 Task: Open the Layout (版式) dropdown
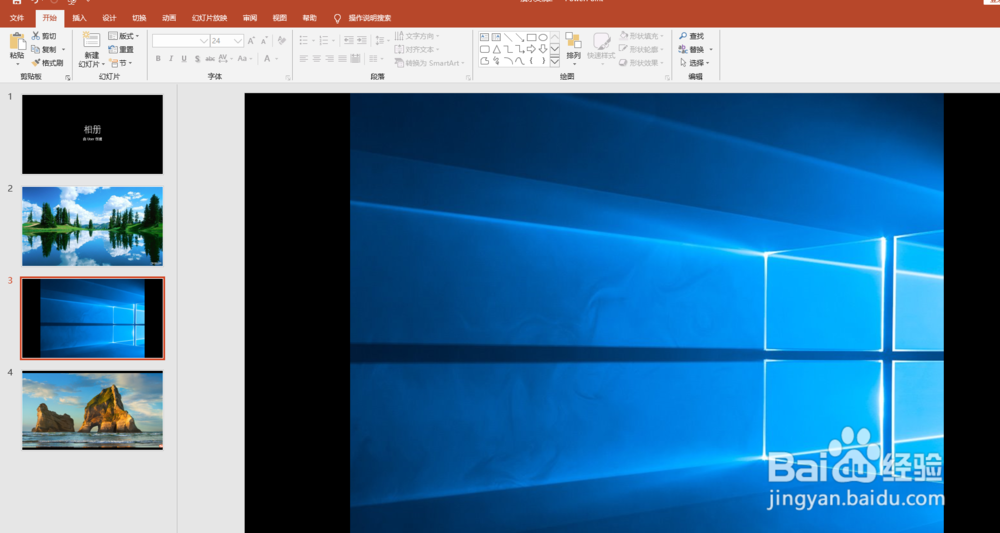(124, 36)
